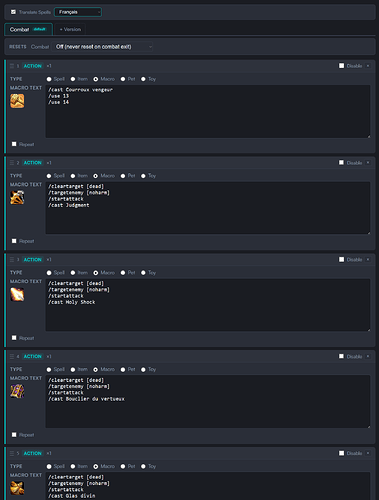
Task: Select Macro type radio in action 1
Action: tap(96, 79)
